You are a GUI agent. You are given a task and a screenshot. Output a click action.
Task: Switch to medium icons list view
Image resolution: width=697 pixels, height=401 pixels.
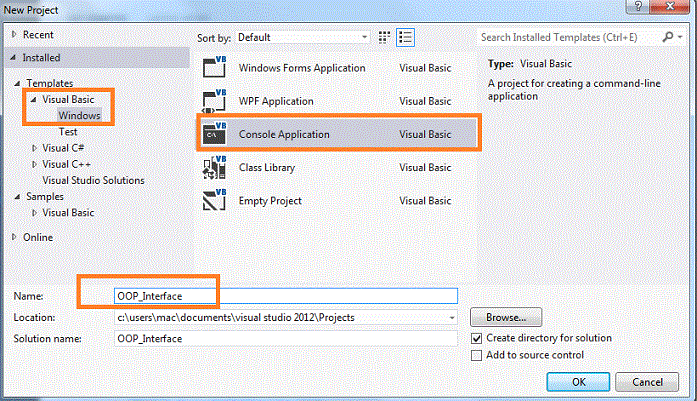[x=405, y=37]
